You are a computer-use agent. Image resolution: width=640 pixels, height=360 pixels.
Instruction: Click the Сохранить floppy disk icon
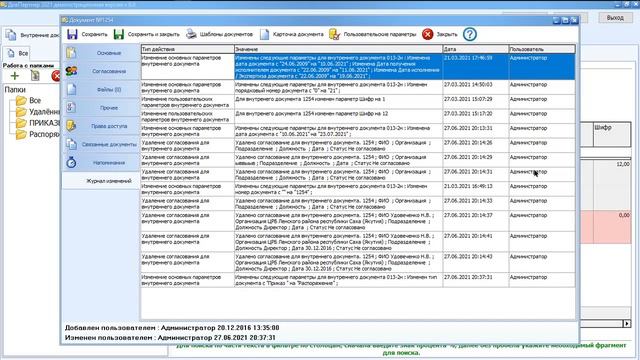pos(72,34)
